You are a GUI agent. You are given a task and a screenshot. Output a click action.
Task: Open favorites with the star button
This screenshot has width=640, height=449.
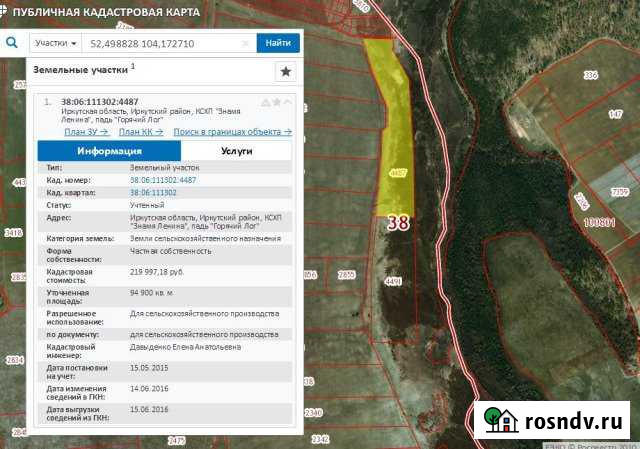coord(285,71)
